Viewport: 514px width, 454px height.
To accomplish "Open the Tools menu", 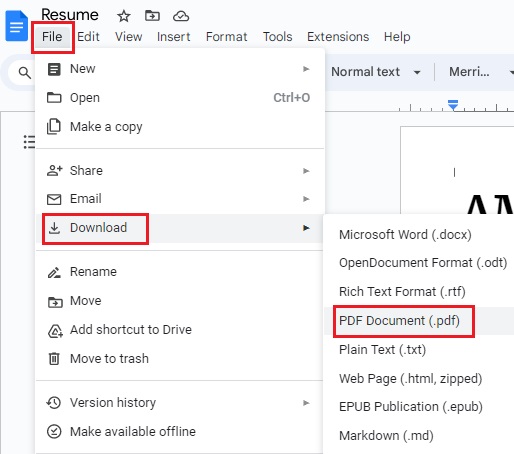I will click(x=278, y=37).
